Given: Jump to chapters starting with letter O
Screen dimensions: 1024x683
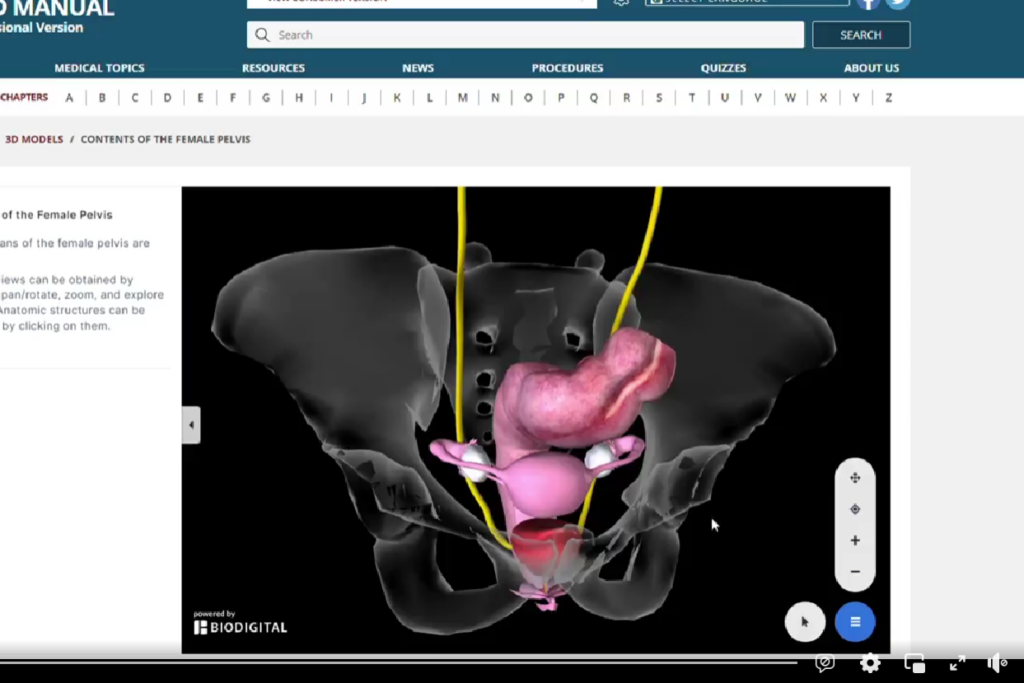Looking at the screenshot, I should [528, 98].
